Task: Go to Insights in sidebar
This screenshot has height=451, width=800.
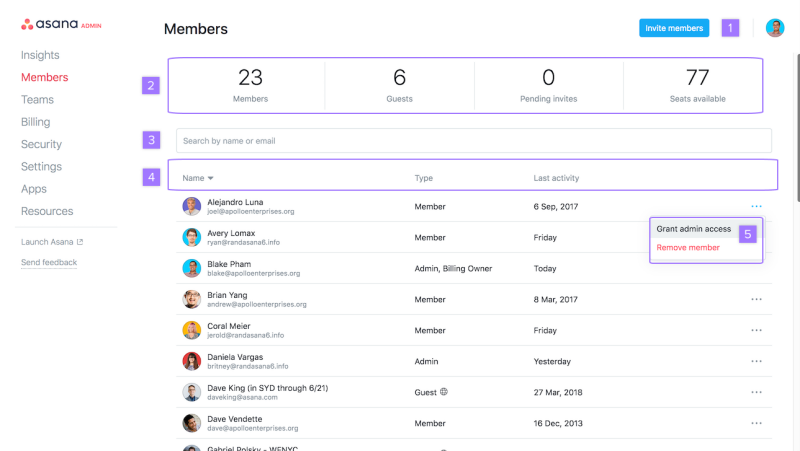Action: pos(40,55)
